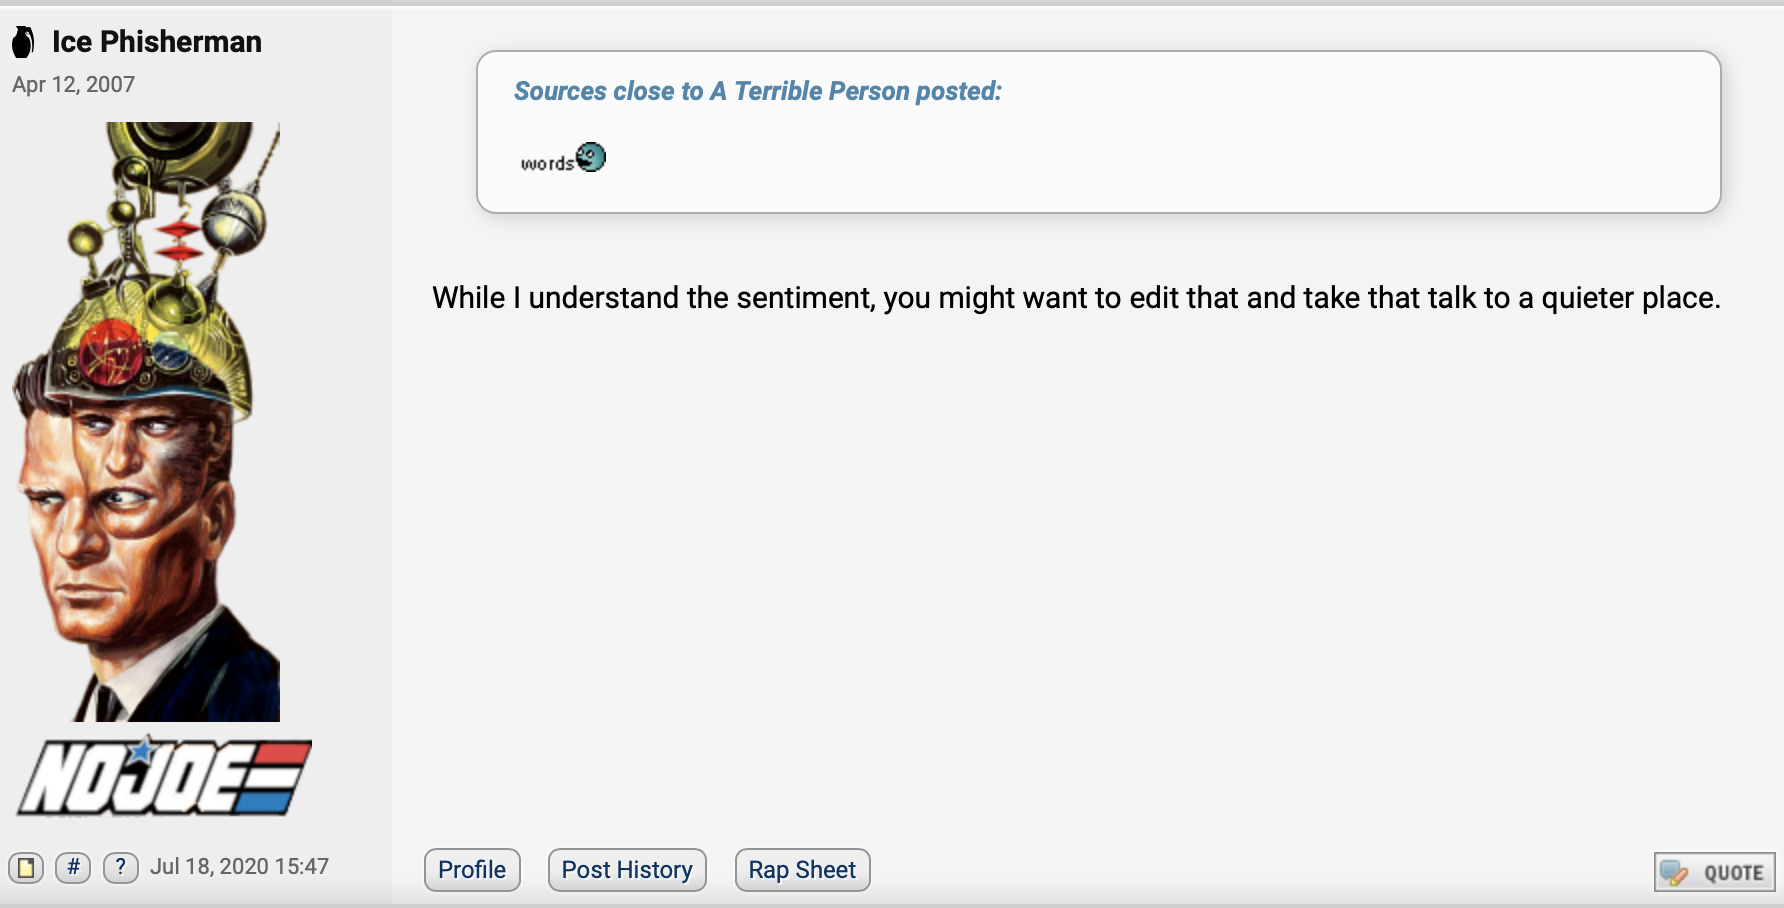Image resolution: width=1784 pixels, height=908 pixels.
Task: Click the post text about the sentiment
Action: (x=1076, y=298)
